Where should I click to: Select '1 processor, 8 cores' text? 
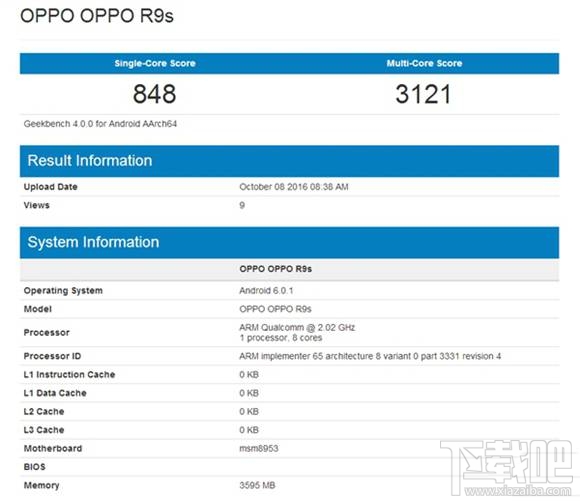click(281, 338)
